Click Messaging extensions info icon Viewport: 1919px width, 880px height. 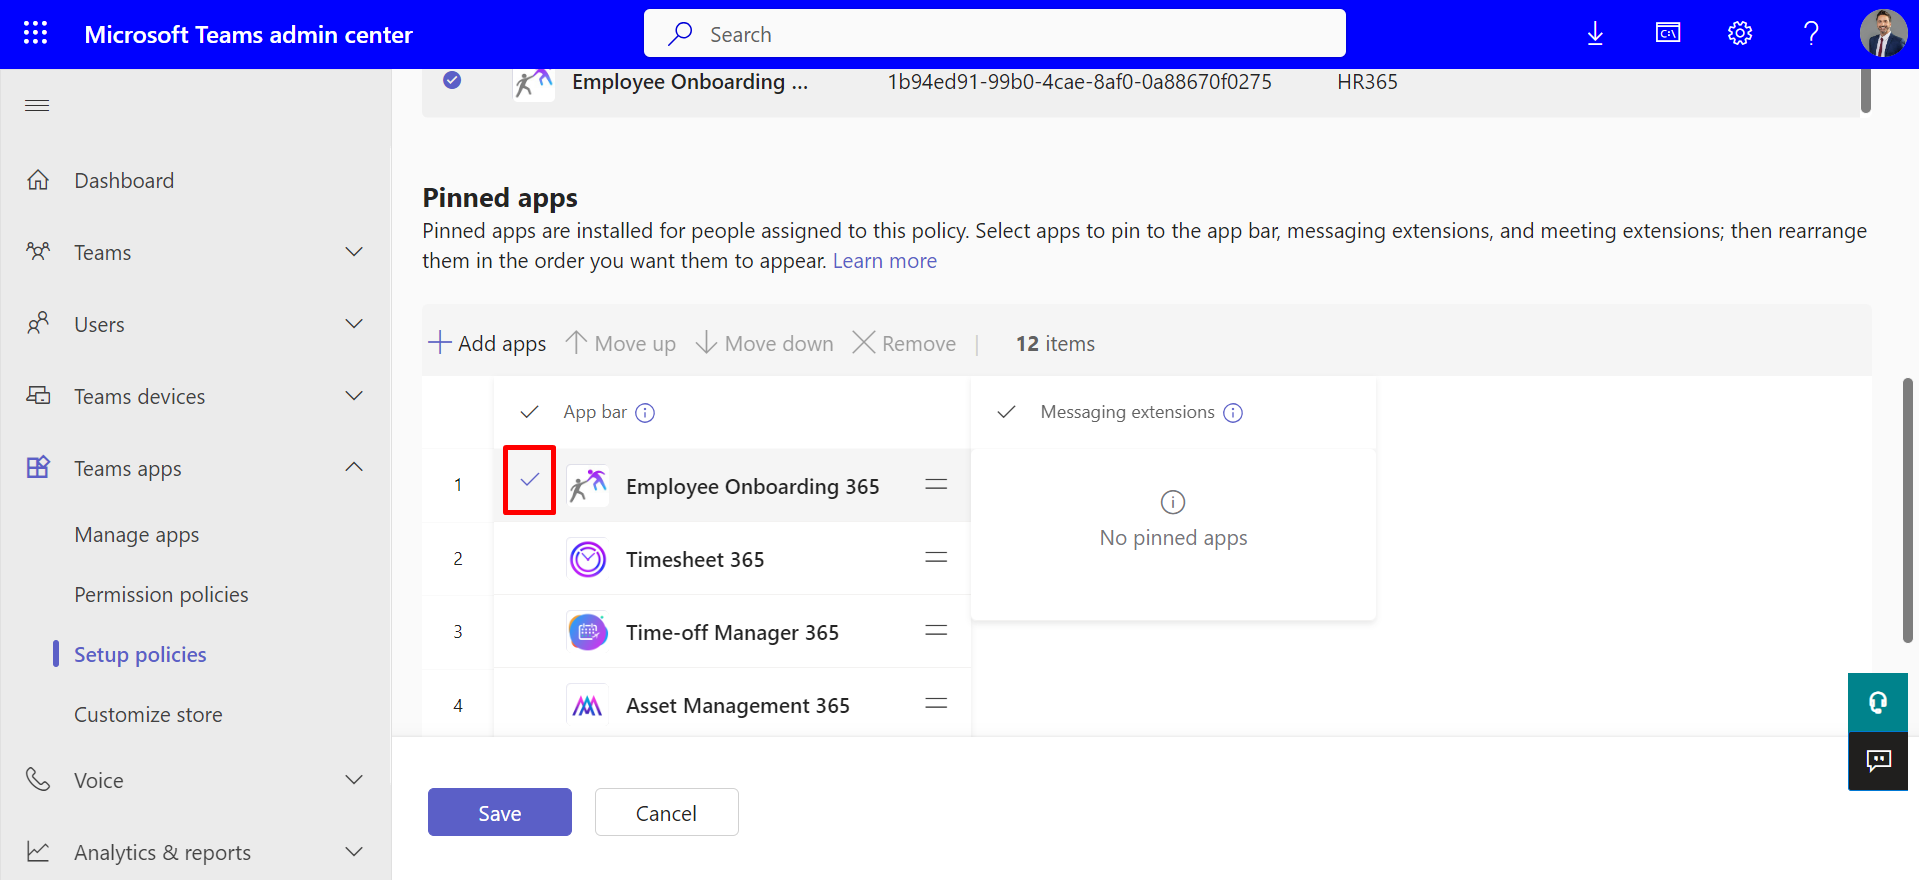pyautogui.click(x=1233, y=413)
